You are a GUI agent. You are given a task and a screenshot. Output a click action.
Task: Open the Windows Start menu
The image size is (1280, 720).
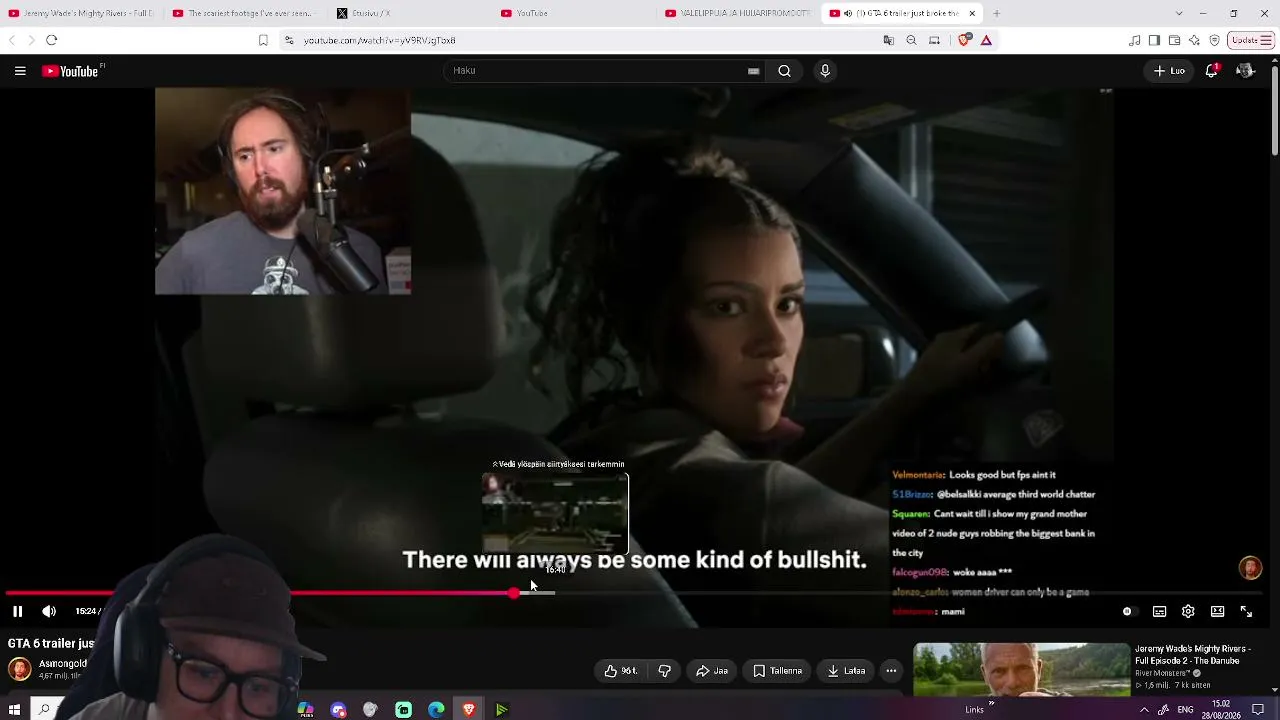14,710
